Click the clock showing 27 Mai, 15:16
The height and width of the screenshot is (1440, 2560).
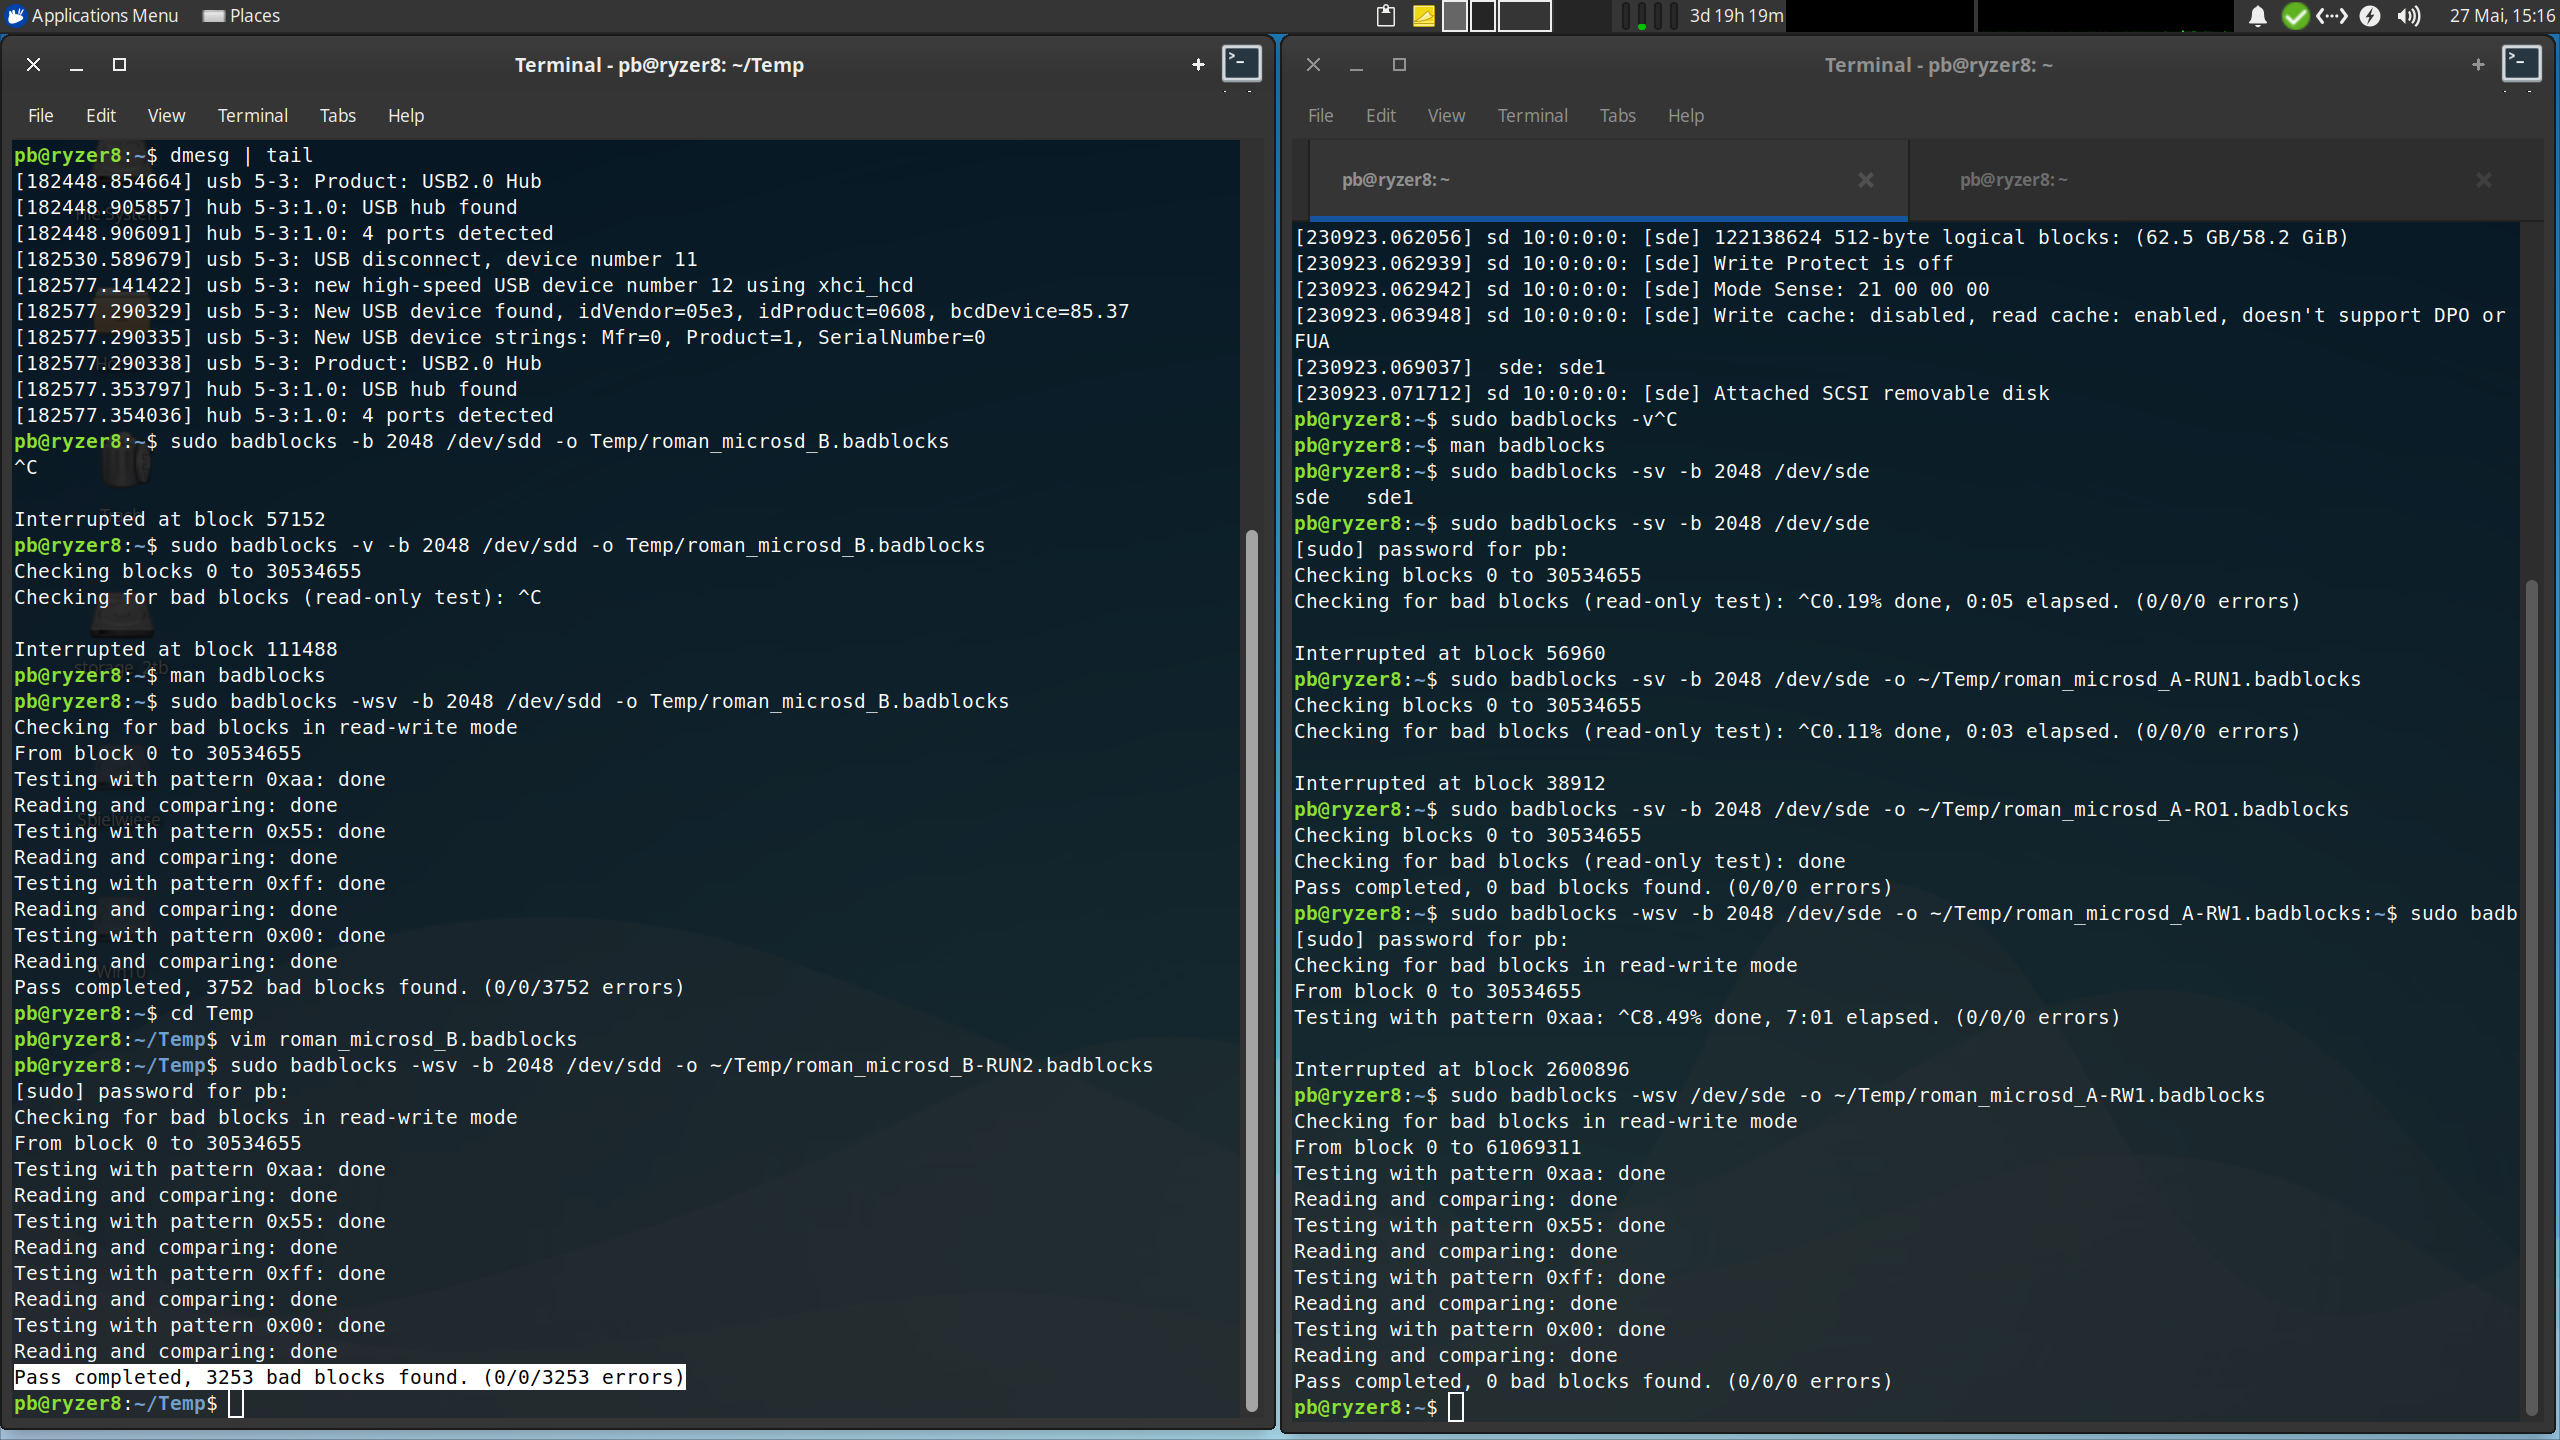(2501, 16)
